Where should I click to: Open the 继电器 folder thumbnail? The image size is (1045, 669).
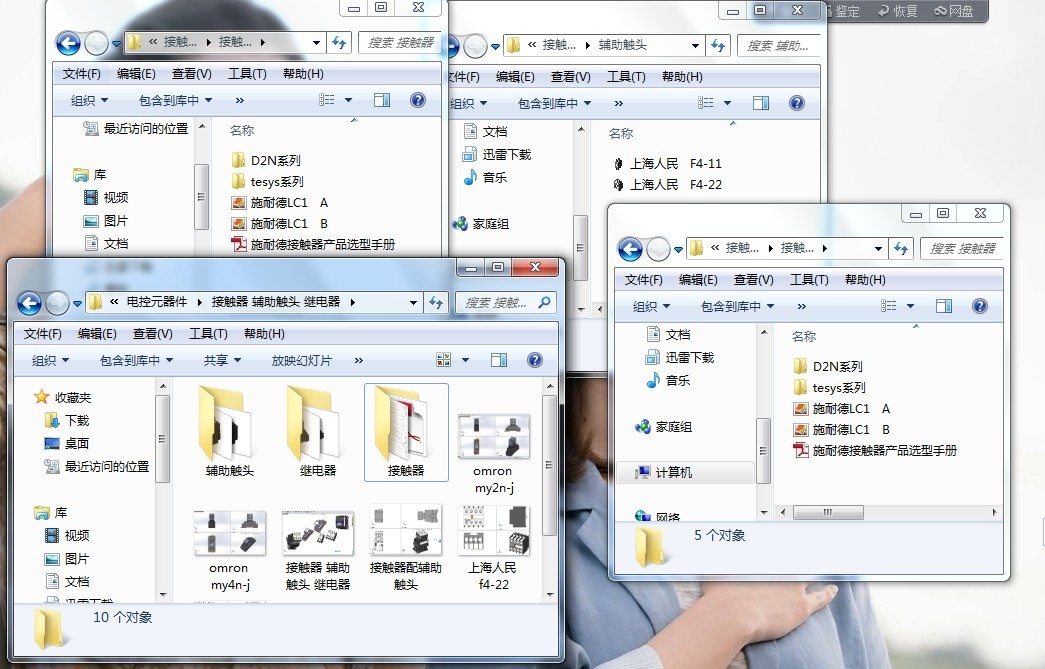(317, 432)
